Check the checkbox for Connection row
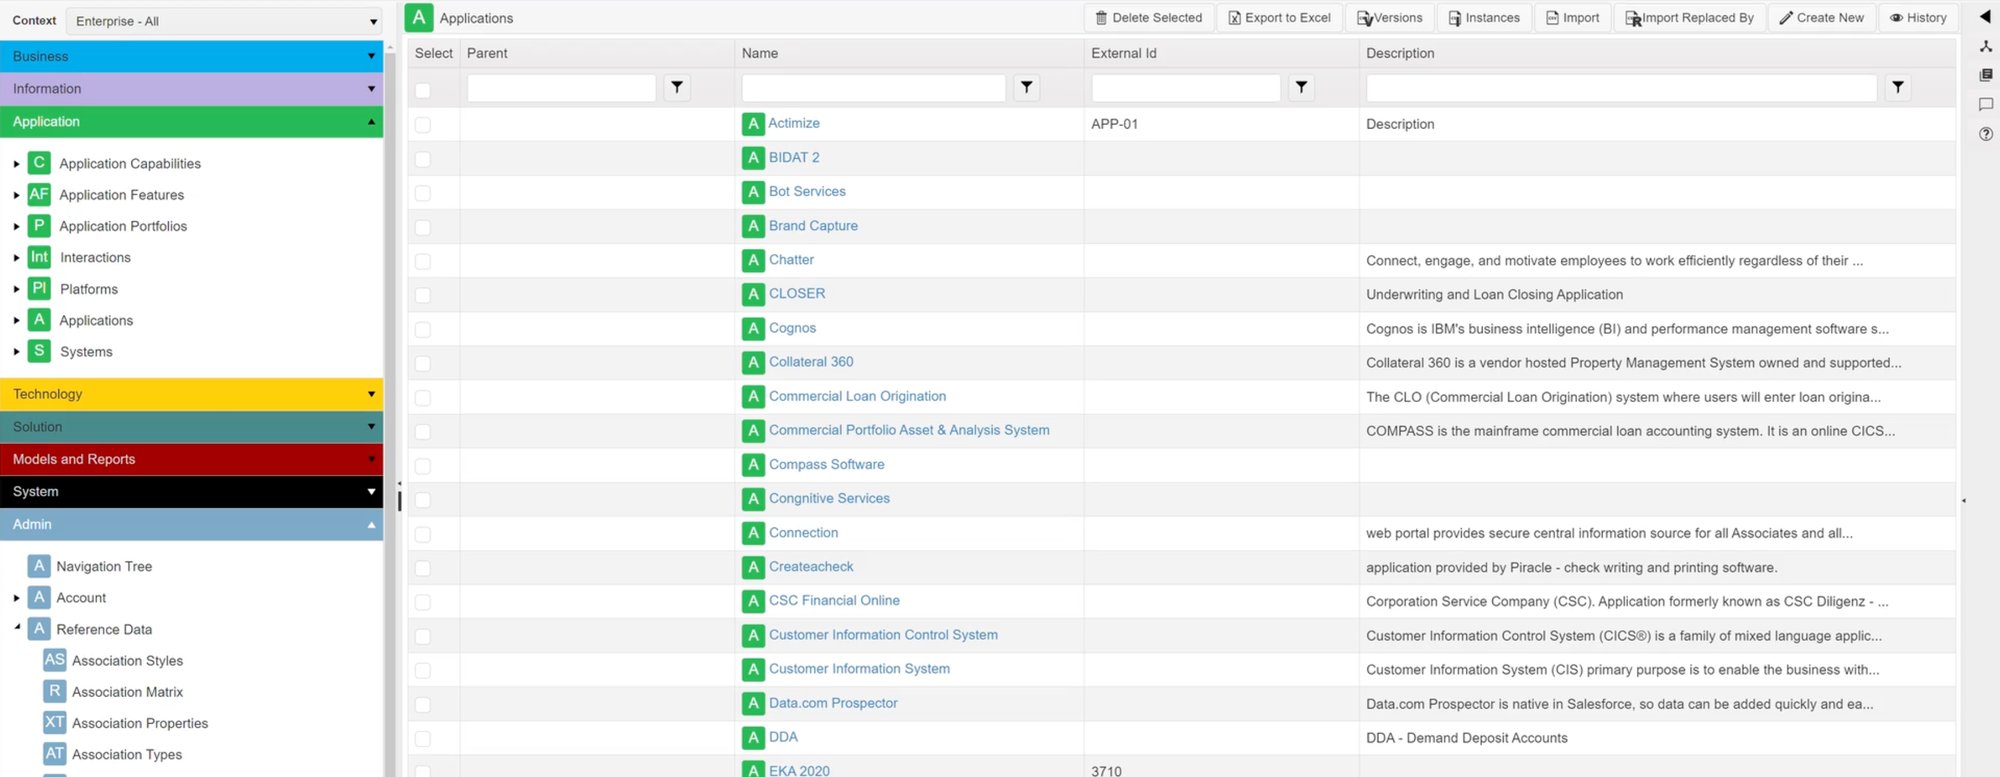Viewport: 2000px width, 777px height. [x=423, y=534]
